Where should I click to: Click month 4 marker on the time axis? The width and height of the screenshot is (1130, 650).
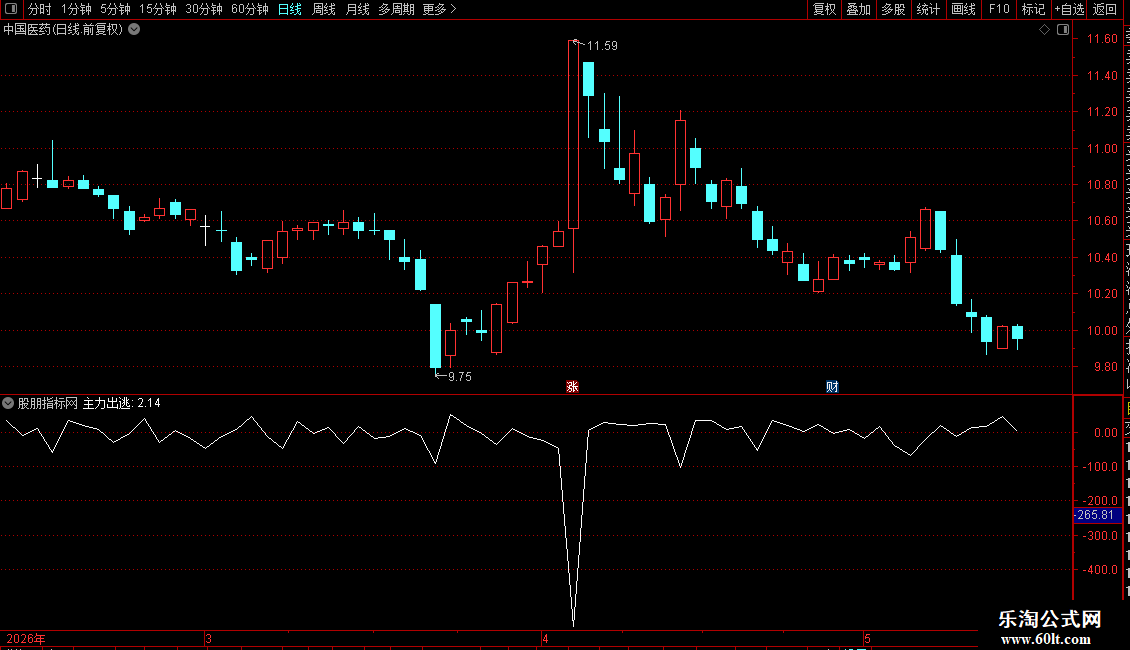(x=546, y=639)
